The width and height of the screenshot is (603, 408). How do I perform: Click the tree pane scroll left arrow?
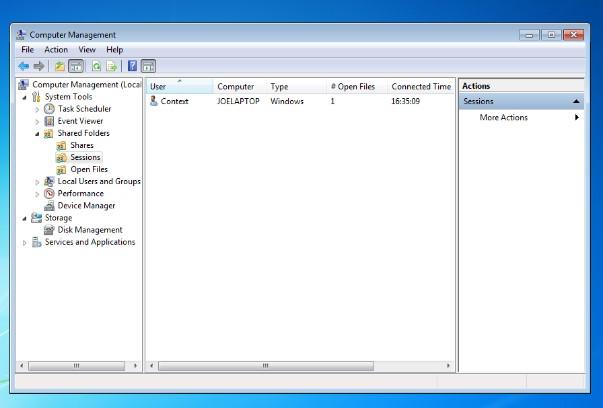pyautogui.click(x=22, y=366)
